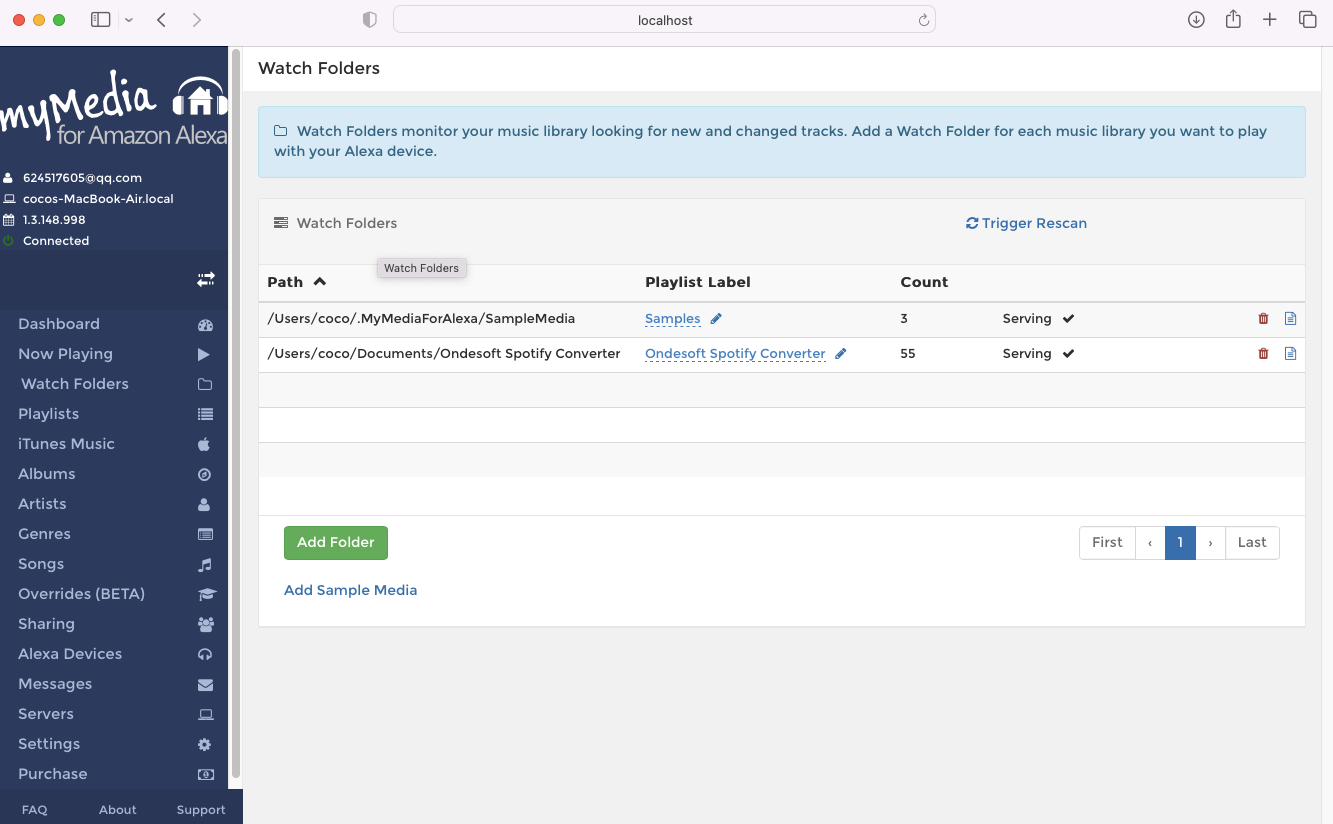Image resolution: width=1333 pixels, height=824 pixels.
Task: Select Watch Folders sidebar item
Action: (x=75, y=384)
